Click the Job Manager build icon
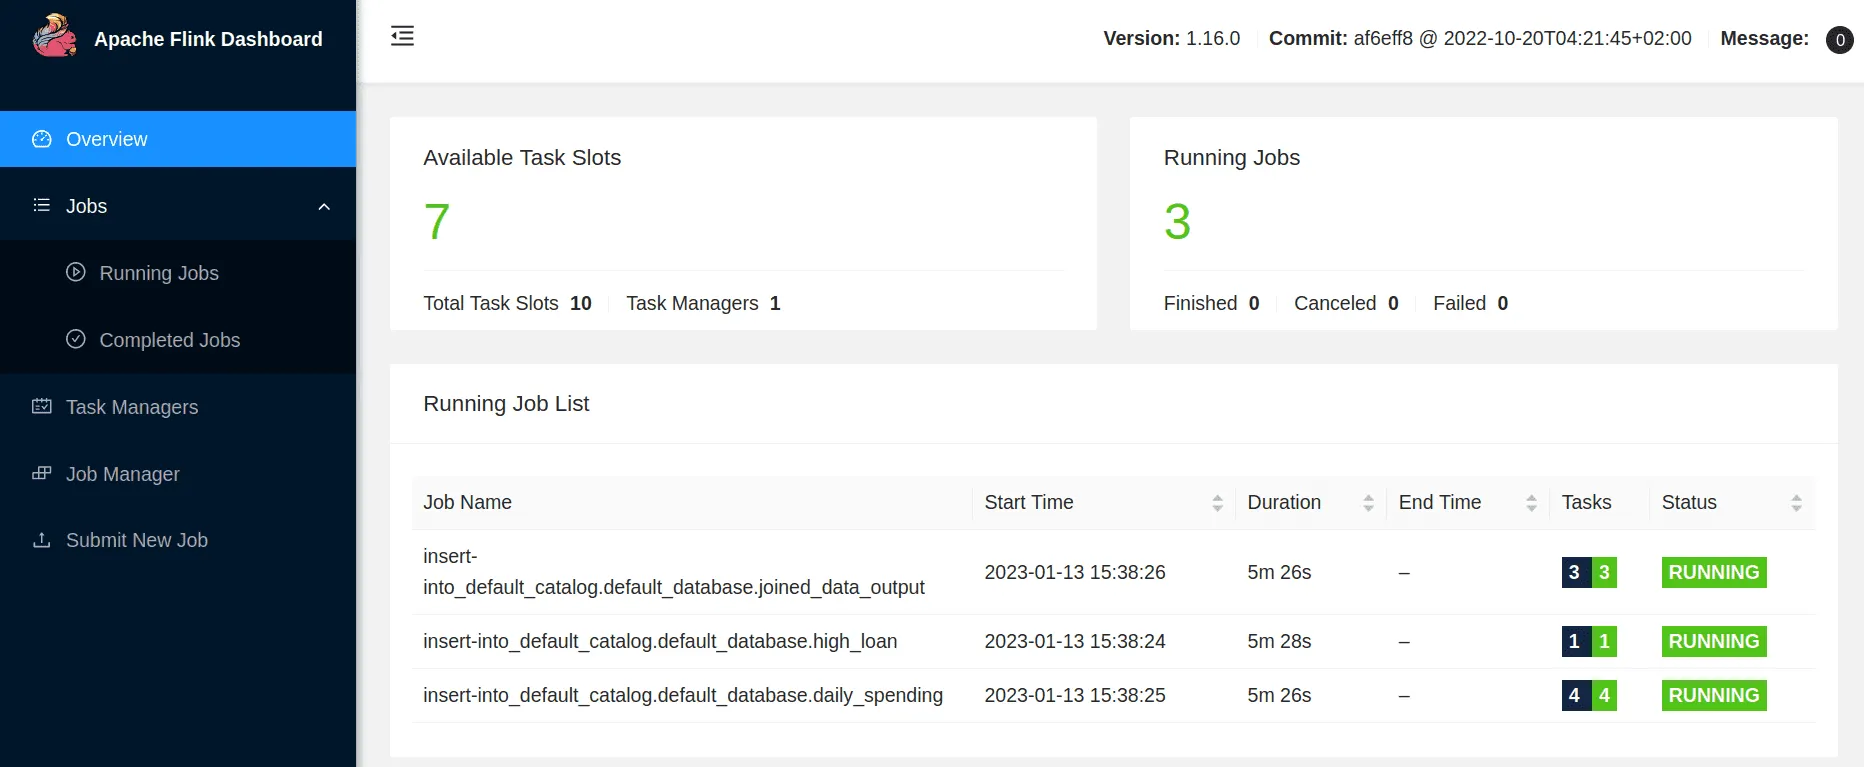This screenshot has height=767, width=1864. 42,473
